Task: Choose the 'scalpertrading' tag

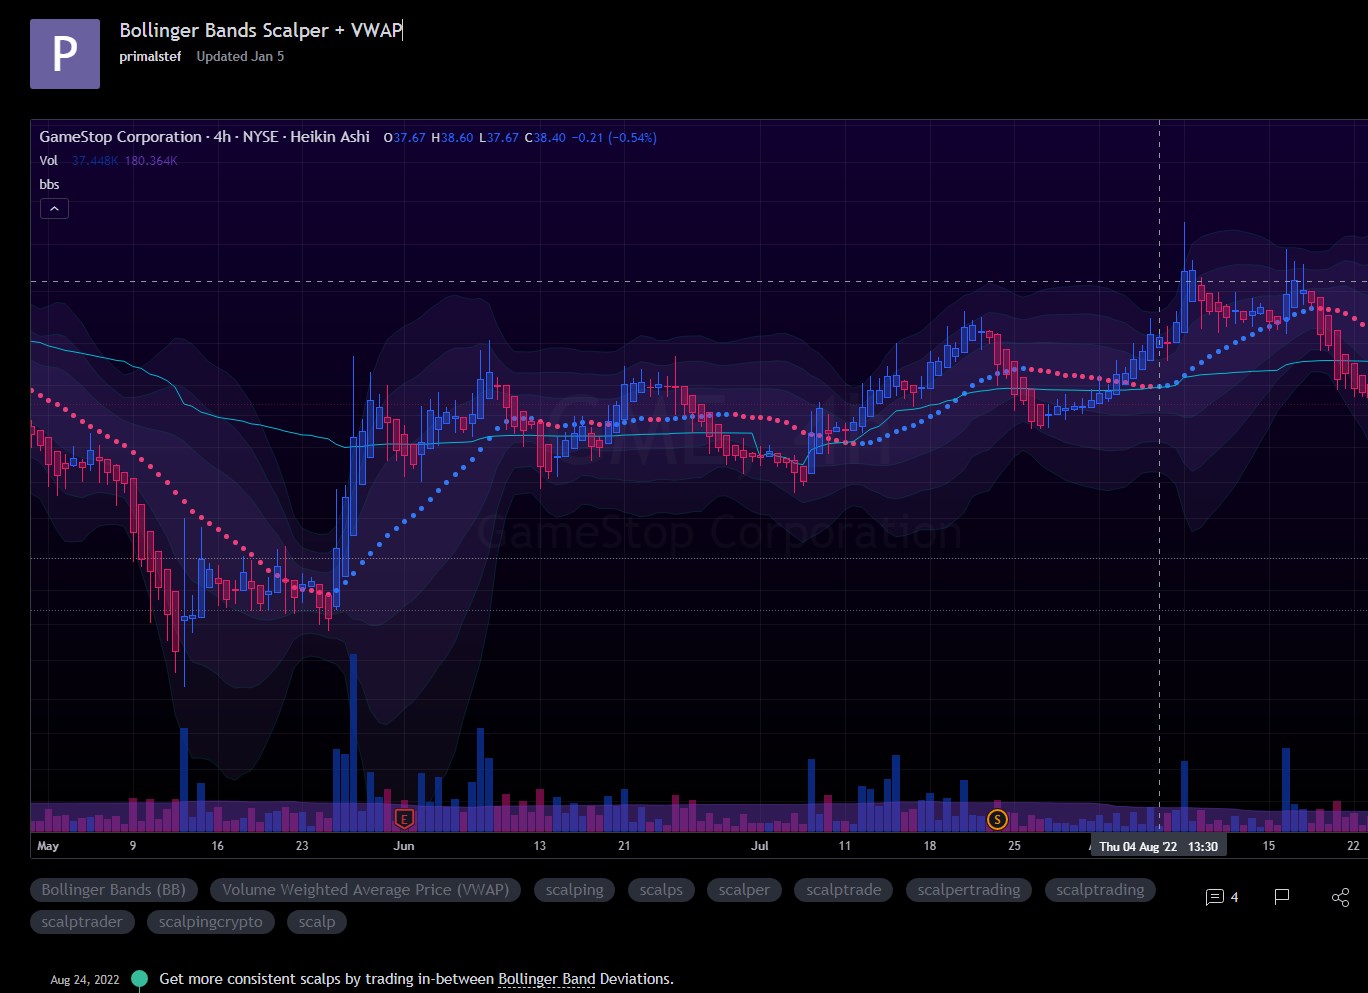Action: pos(969,890)
